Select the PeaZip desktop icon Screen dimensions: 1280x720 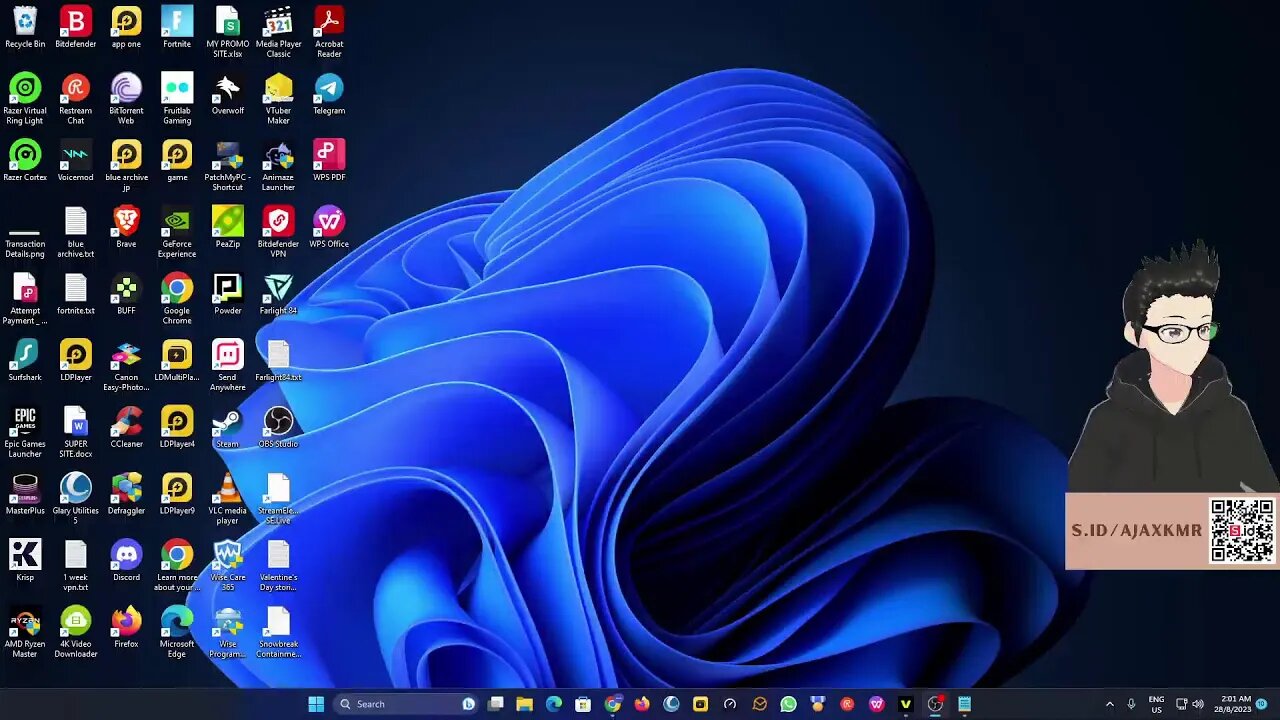(x=228, y=227)
